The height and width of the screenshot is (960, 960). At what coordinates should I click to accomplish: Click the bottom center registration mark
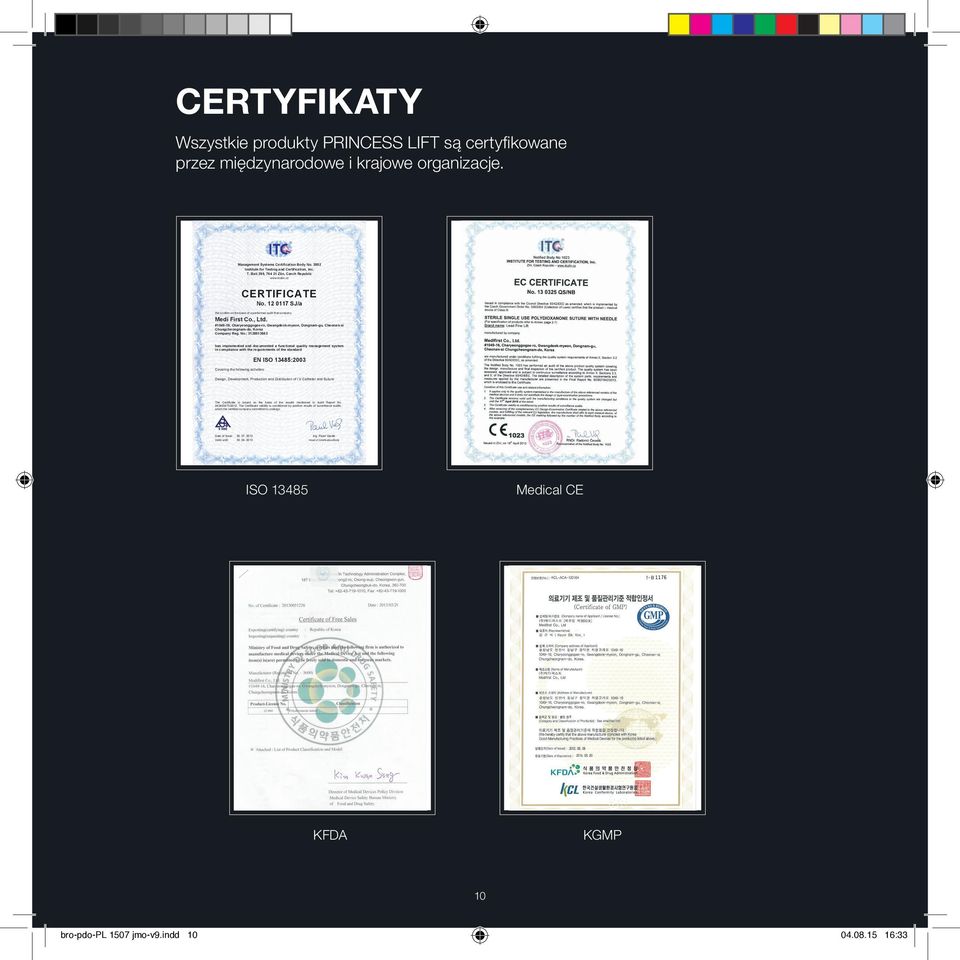click(x=480, y=935)
